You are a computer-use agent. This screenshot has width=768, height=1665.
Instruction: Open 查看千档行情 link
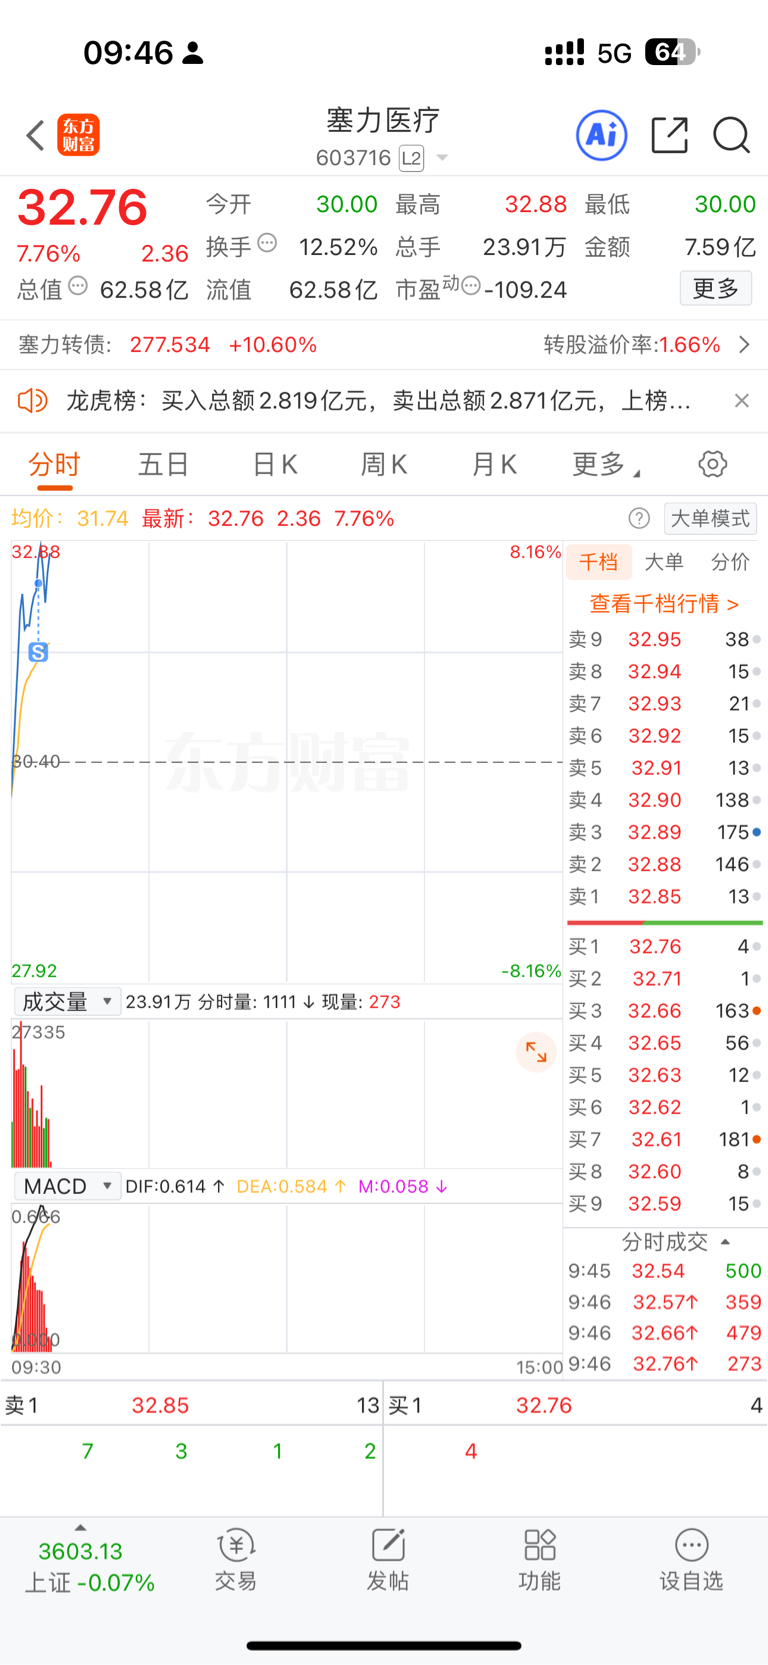[x=664, y=603]
